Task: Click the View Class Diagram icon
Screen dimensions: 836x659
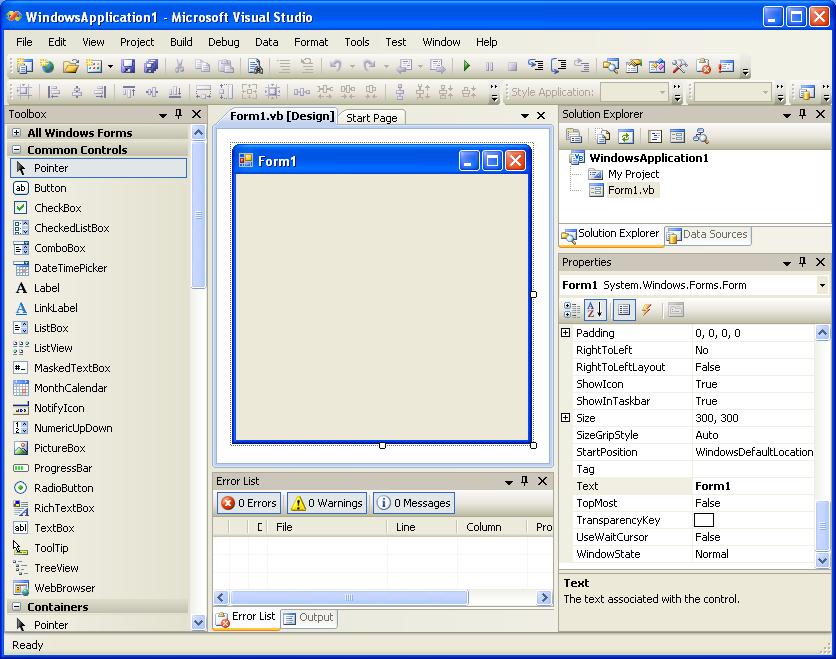Action: 701,137
